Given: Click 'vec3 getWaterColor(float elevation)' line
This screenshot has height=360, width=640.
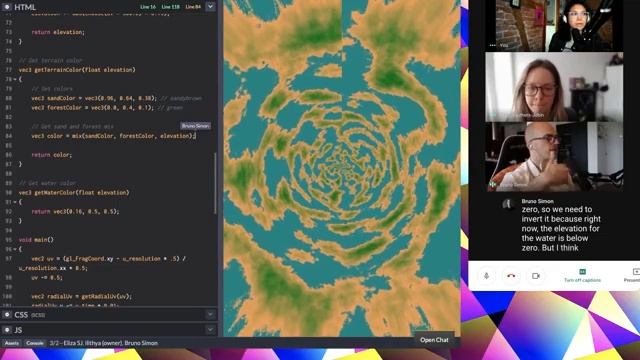Looking at the screenshot, I should 74,192.
